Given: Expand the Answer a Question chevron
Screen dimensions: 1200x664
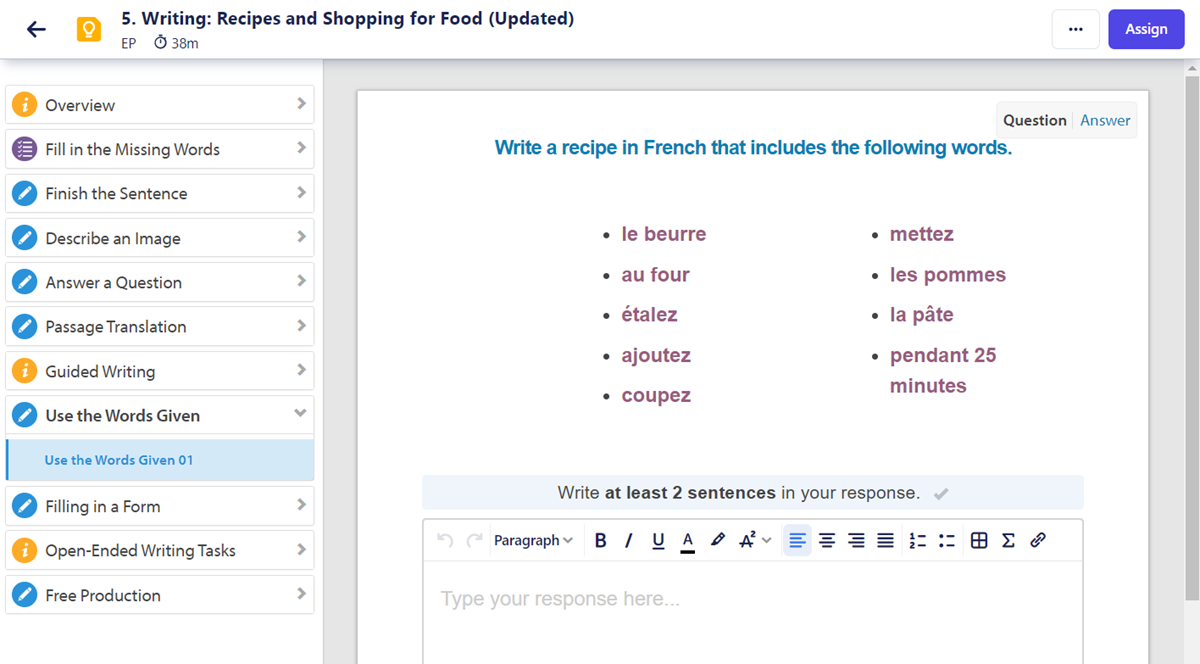Looking at the screenshot, I should pyautogui.click(x=301, y=281).
